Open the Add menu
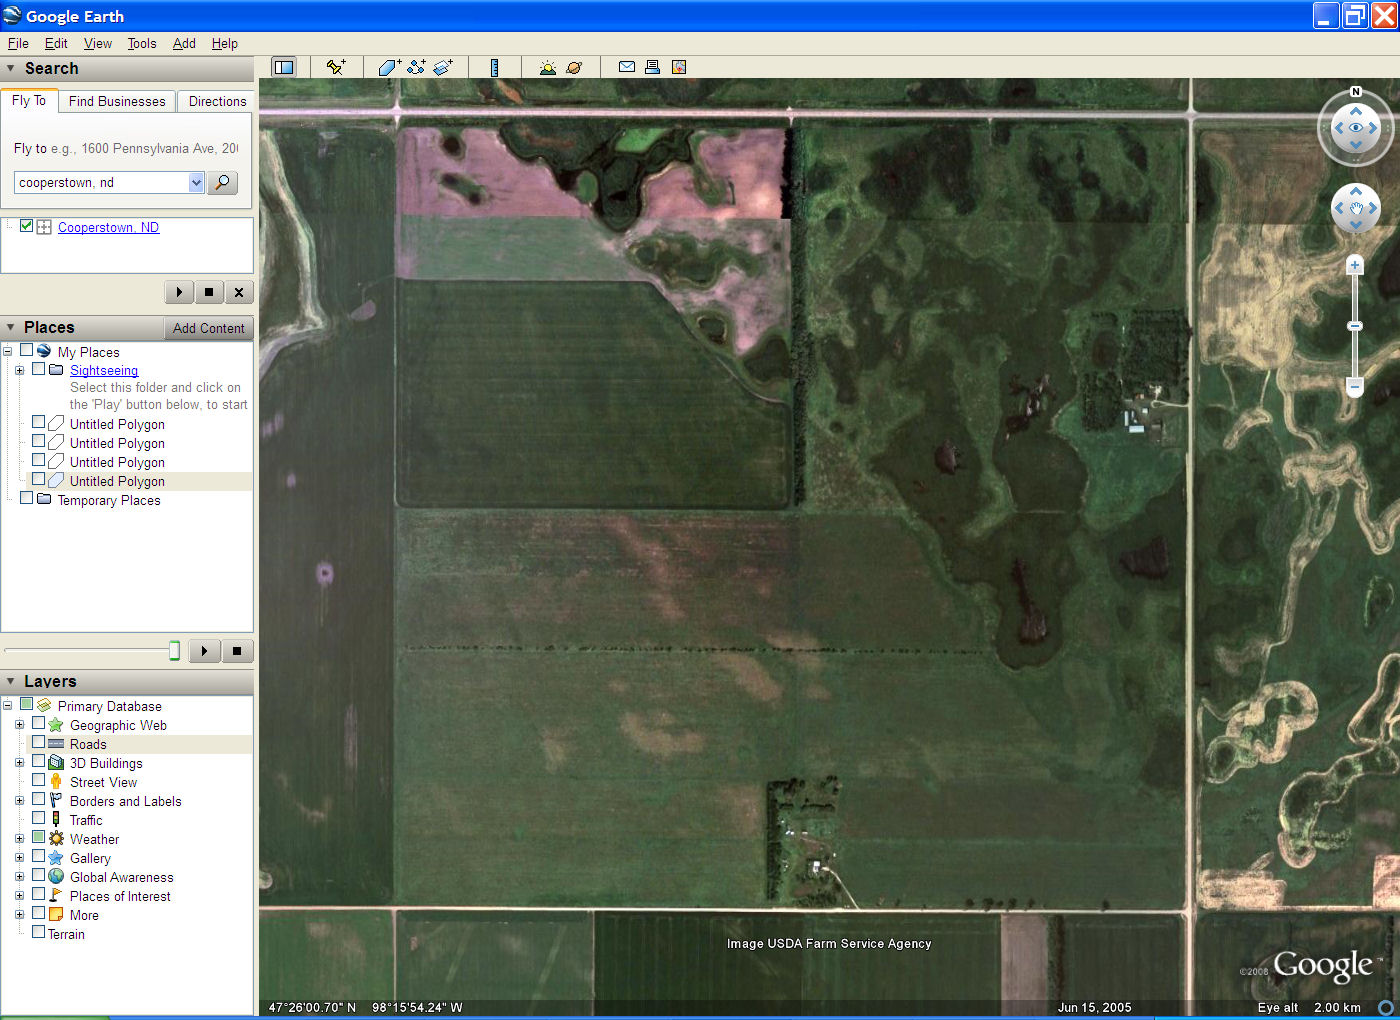 click(184, 43)
